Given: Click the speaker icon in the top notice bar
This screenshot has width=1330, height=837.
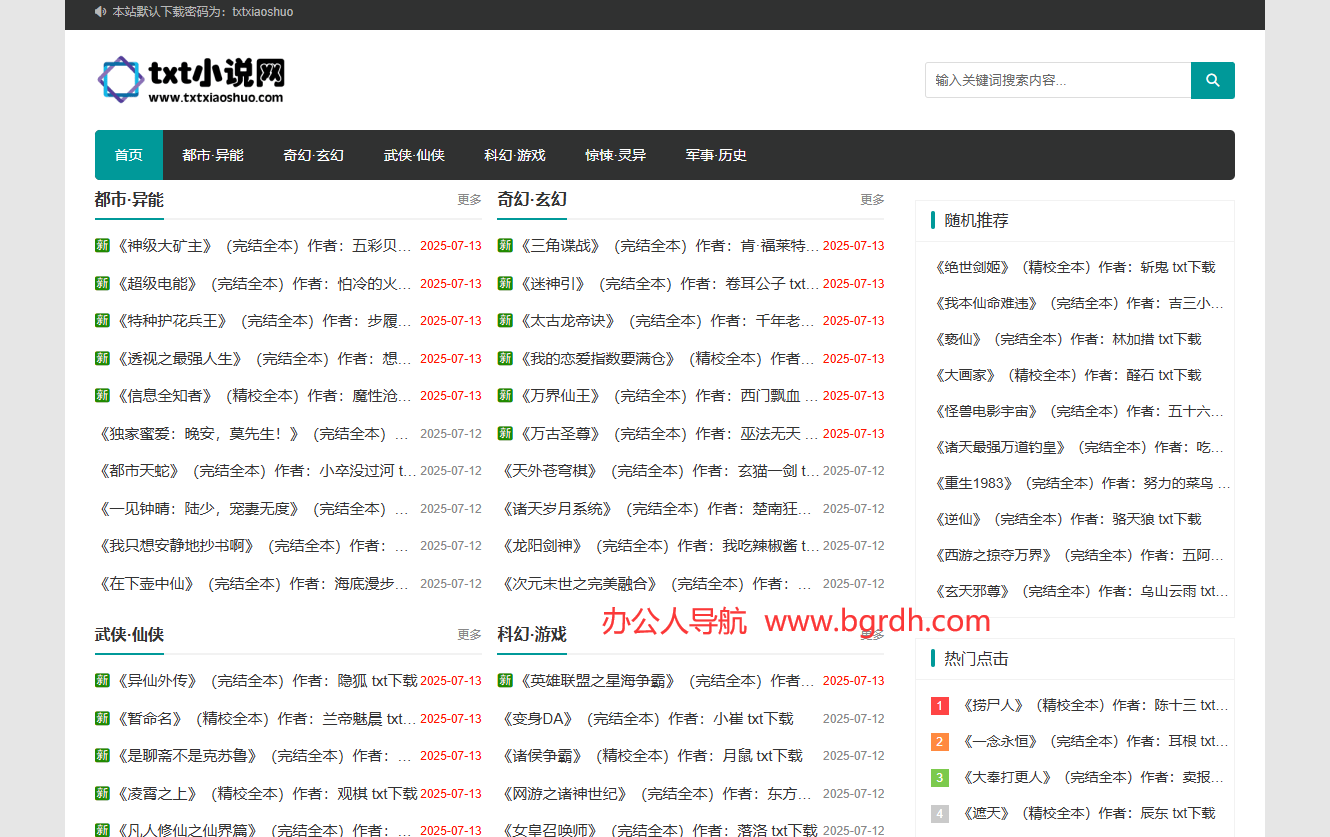Looking at the screenshot, I should (x=100, y=12).
